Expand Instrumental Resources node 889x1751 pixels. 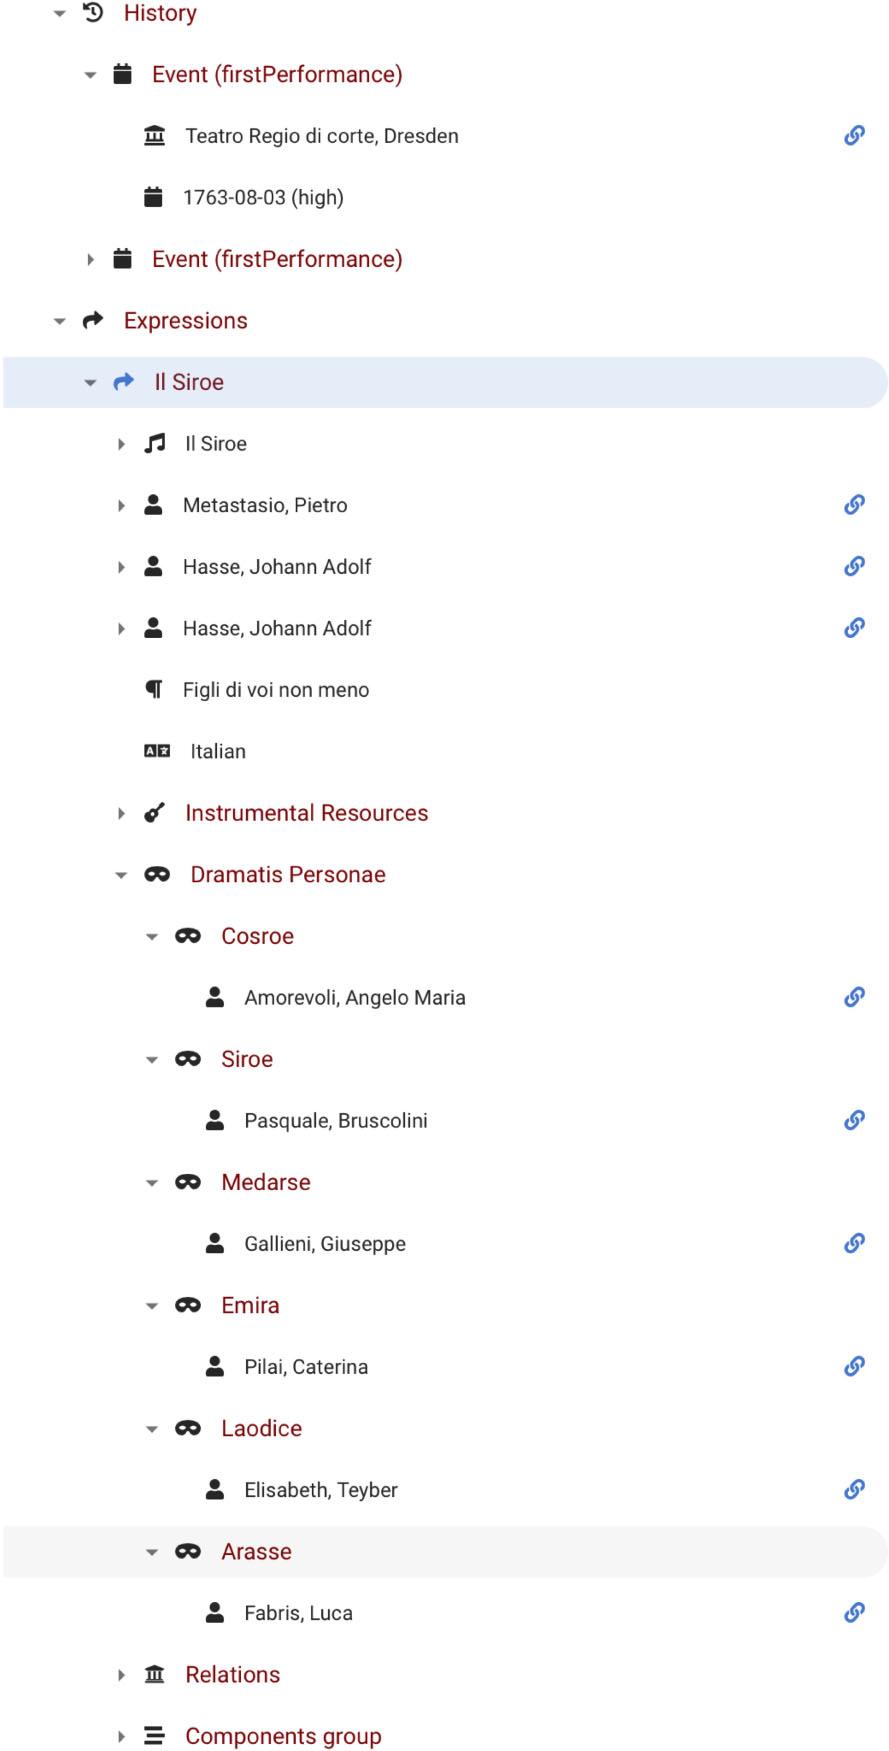(x=121, y=813)
